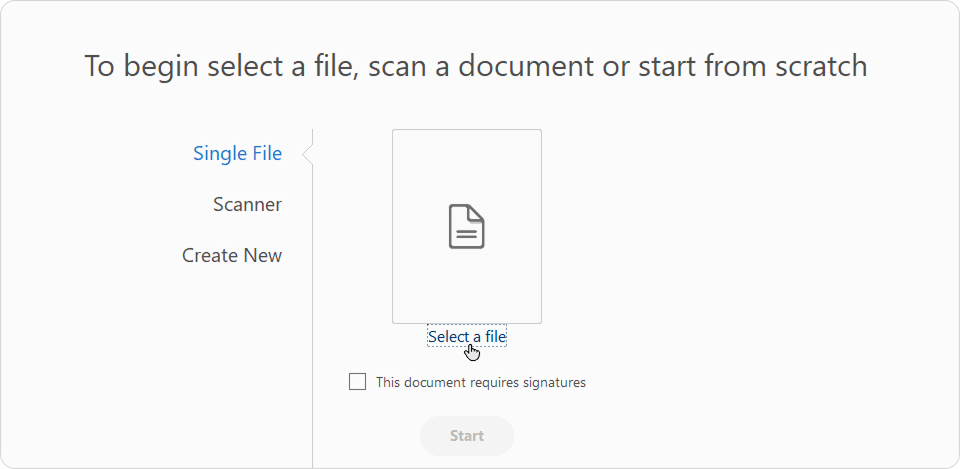Select the Single File option
Image resolution: width=960 pixels, height=469 pixels.
click(x=237, y=154)
